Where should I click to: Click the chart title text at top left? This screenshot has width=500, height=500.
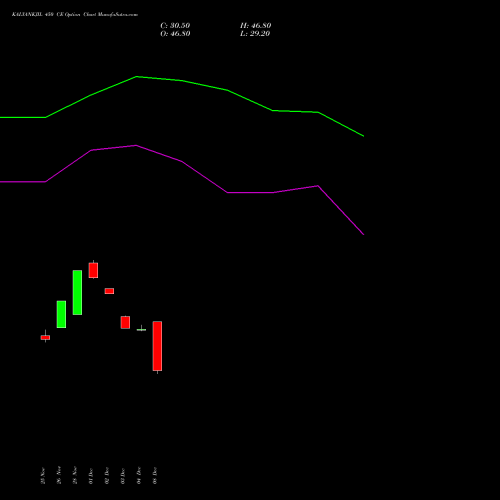75,15
